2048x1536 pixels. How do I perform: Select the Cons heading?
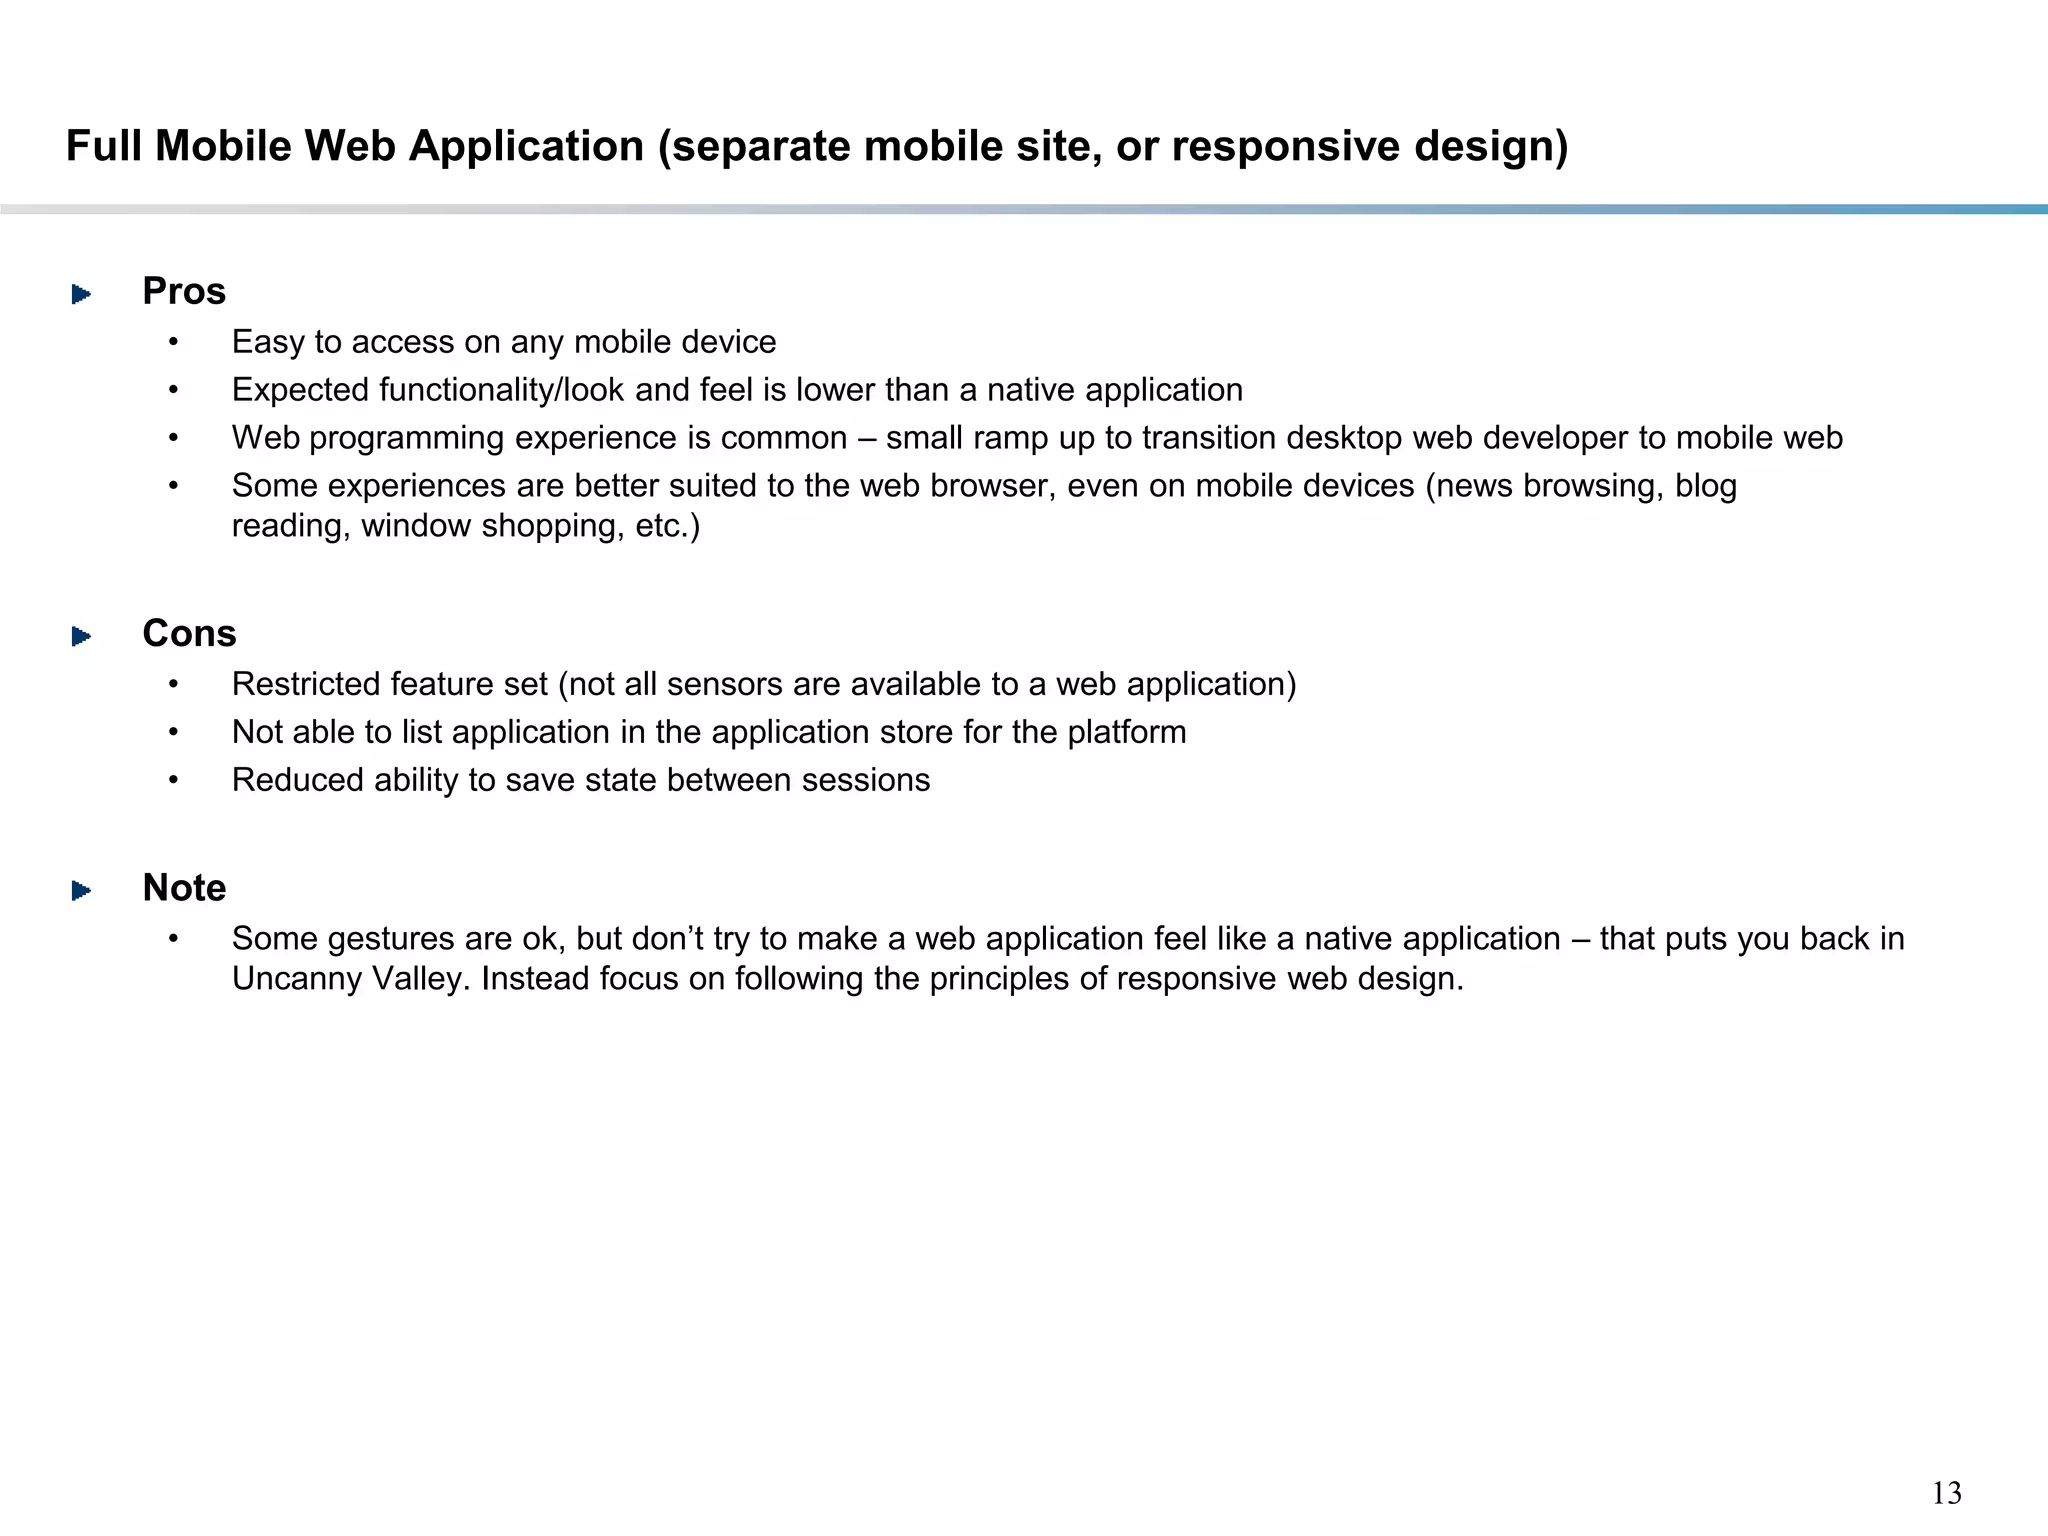click(x=189, y=633)
